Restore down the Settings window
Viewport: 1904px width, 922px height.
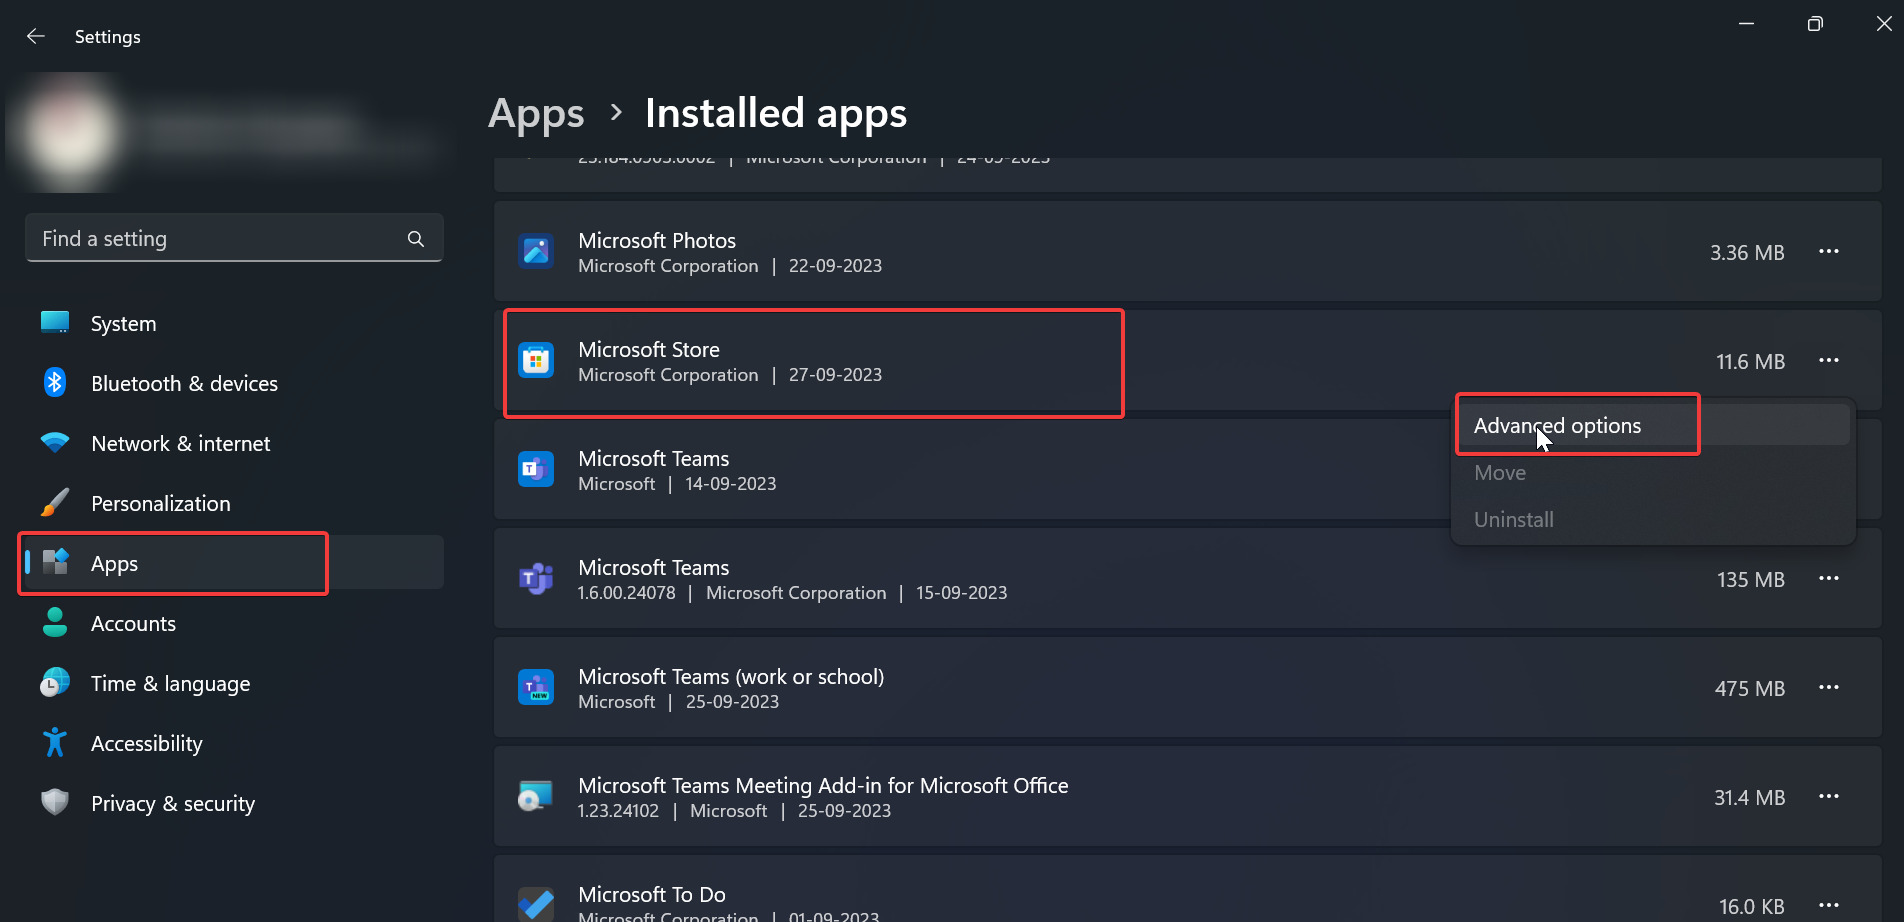tap(1815, 24)
